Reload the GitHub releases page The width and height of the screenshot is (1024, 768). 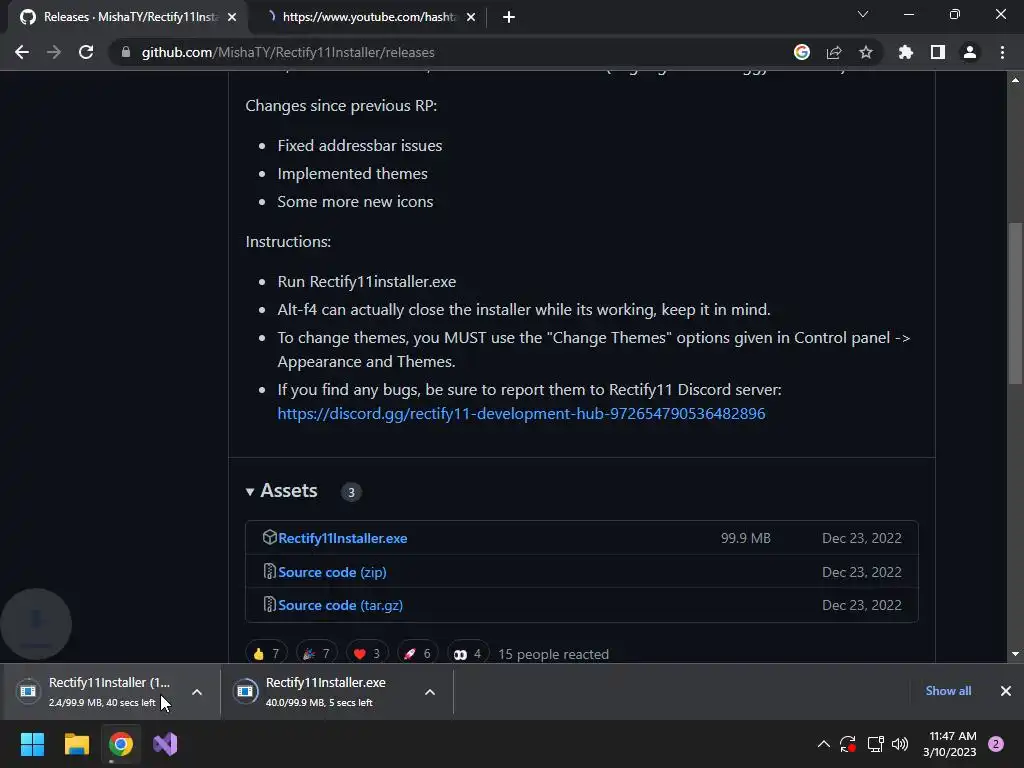pos(86,52)
